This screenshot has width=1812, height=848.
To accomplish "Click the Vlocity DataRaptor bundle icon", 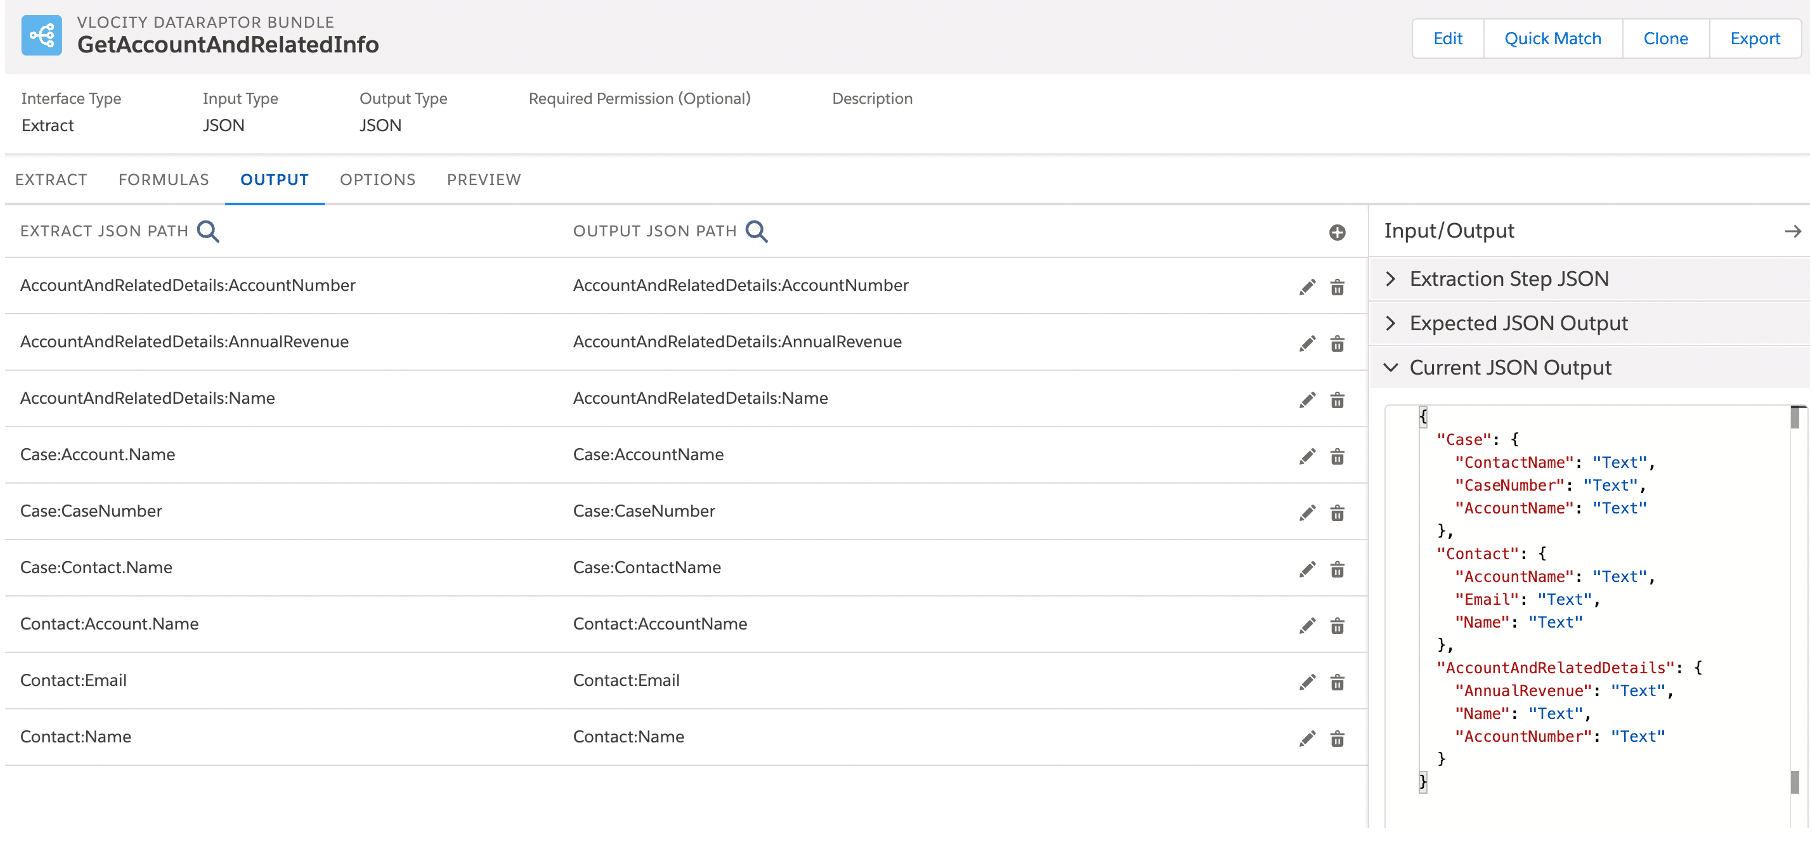I will click(41, 36).
